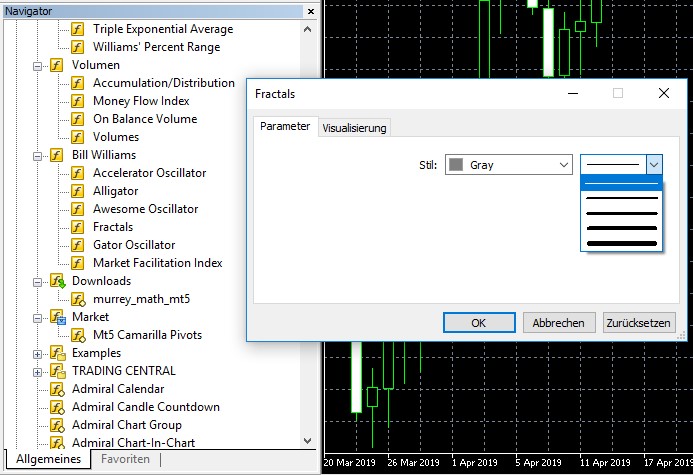
Task: Click the Admiral Candle Countdown icon
Action: pyautogui.click(x=57, y=407)
